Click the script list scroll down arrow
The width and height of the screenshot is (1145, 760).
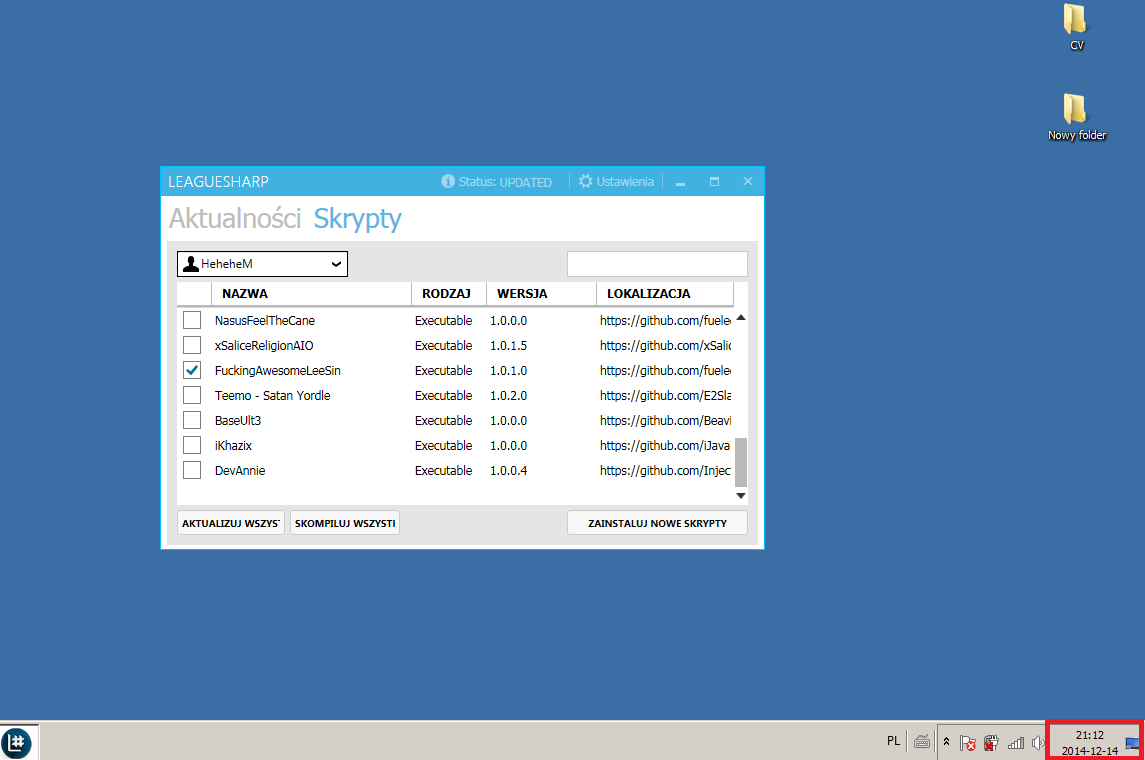(x=740, y=496)
